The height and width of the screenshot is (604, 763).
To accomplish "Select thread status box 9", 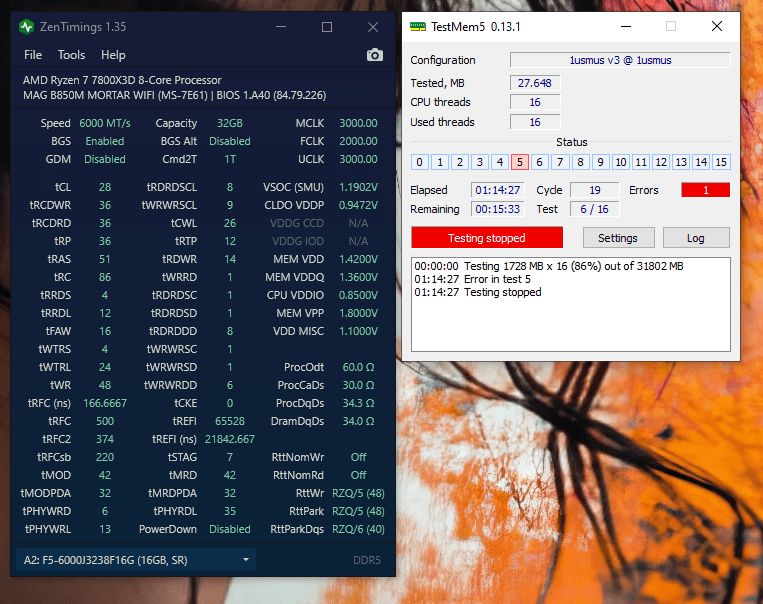I will (x=600, y=162).
